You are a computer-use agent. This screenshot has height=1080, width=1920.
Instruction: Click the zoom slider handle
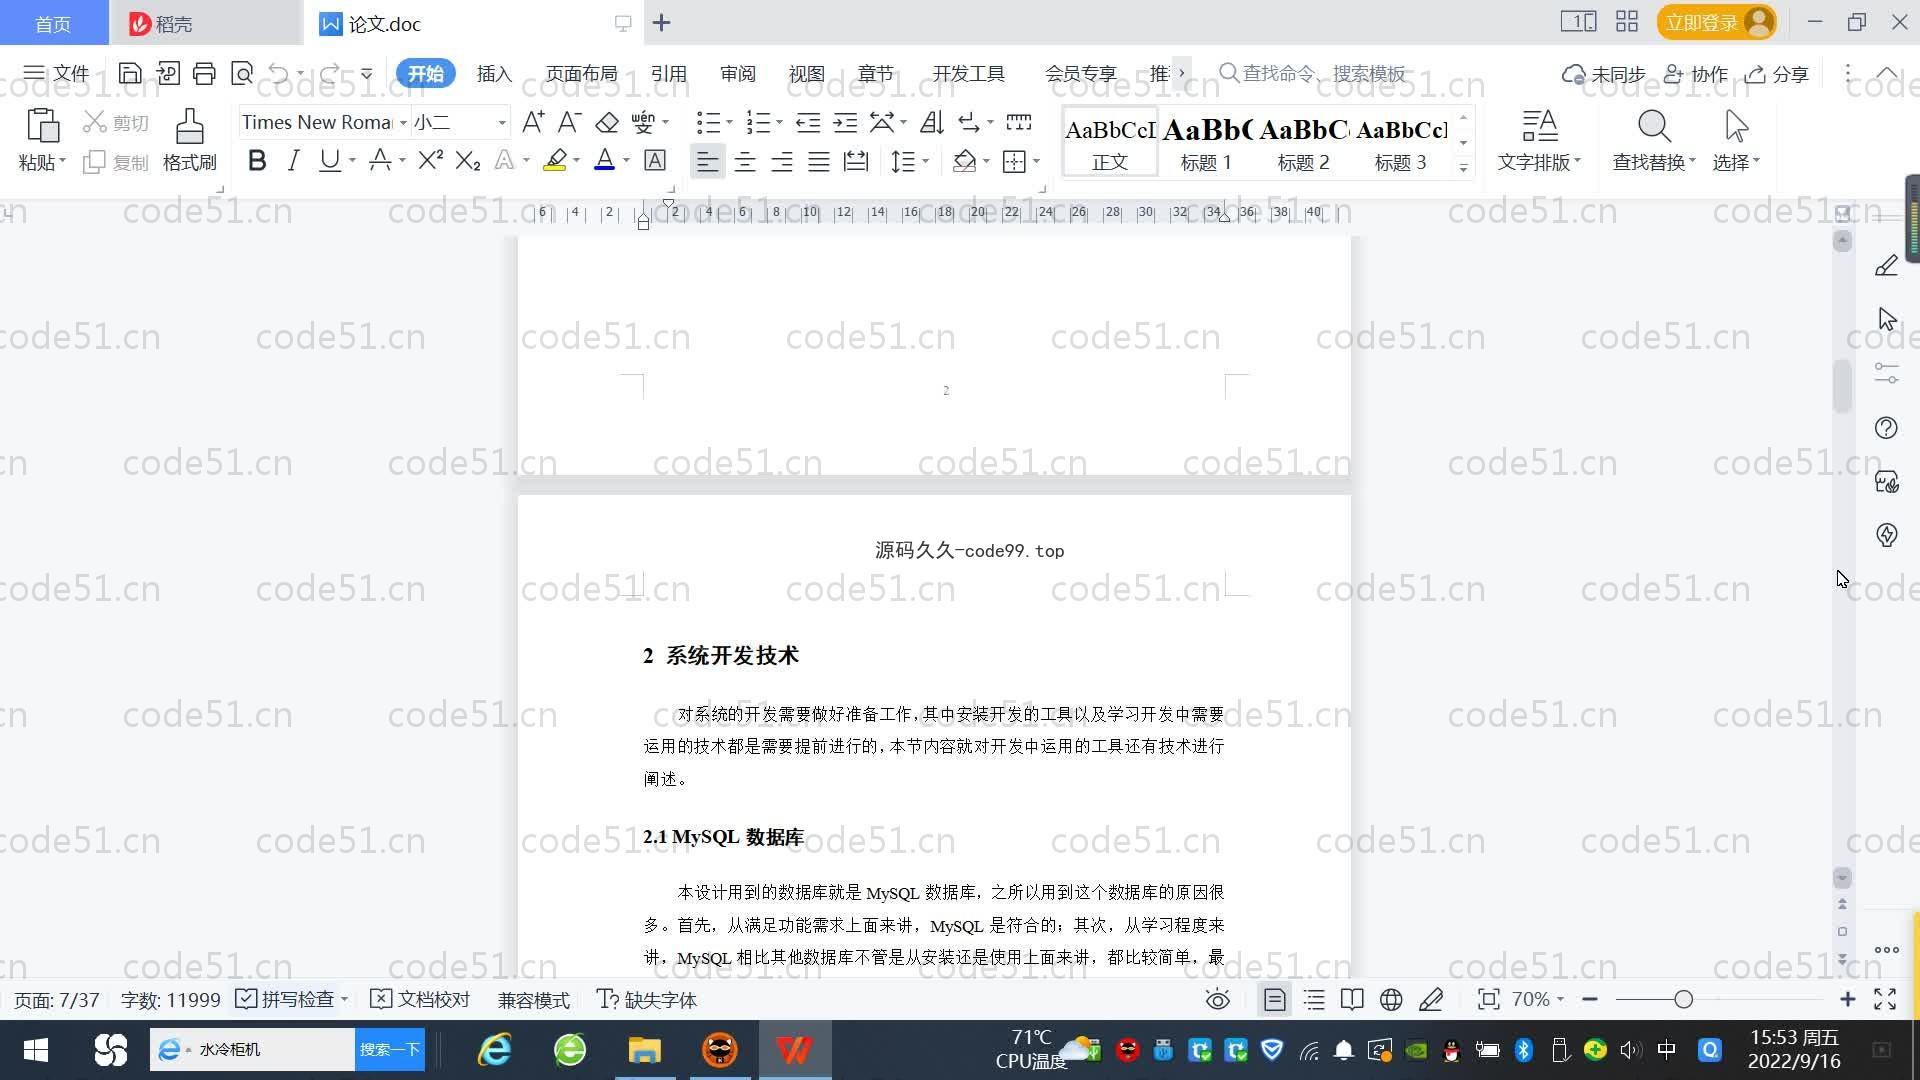(x=1684, y=999)
